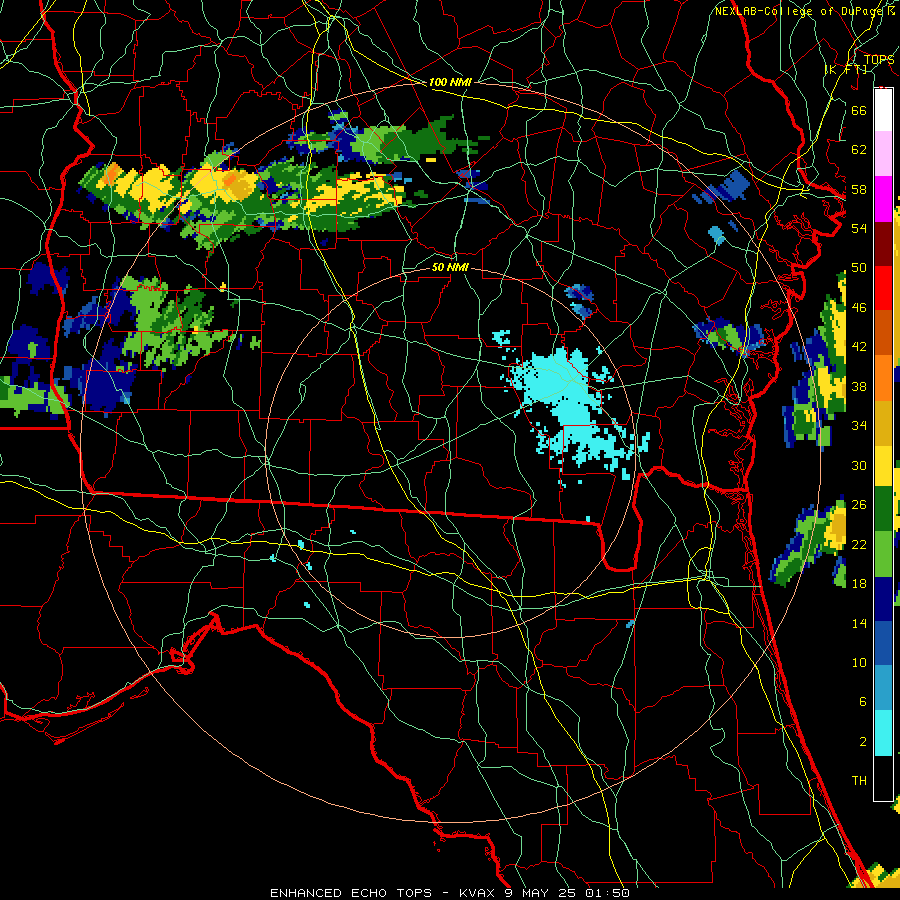Click the 6 legend value
Image resolution: width=900 pixels, height=900 pixels.
click(862, 702)
